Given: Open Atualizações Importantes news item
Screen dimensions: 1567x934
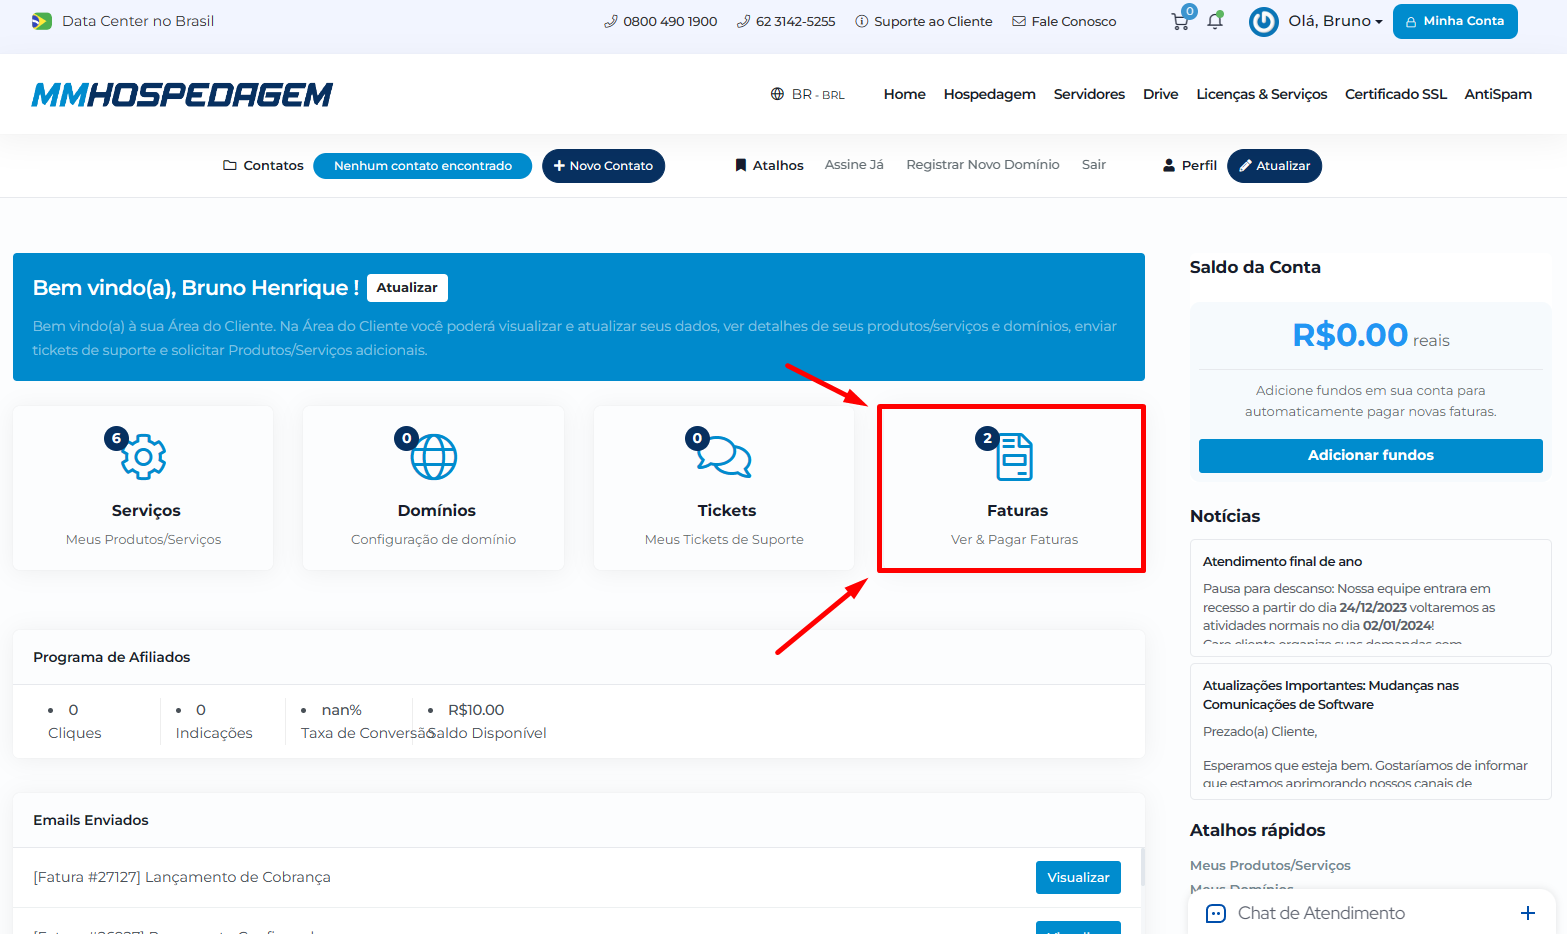Looking at the screenshot, I should click(1331, 695).
